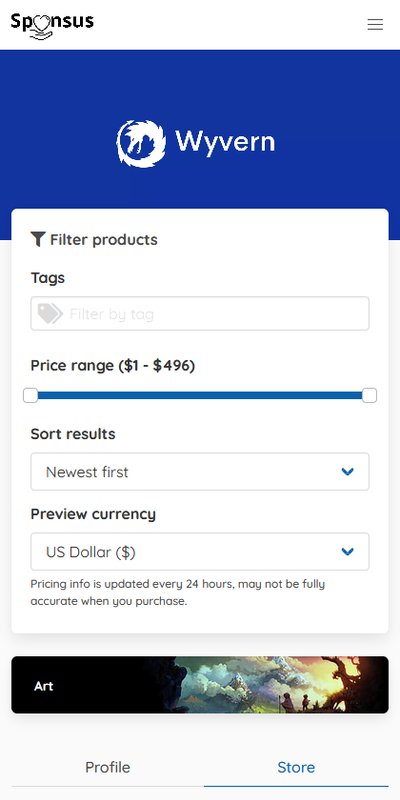Click the Art label on banner
The image size is (400, 800).
coord(43,686)
